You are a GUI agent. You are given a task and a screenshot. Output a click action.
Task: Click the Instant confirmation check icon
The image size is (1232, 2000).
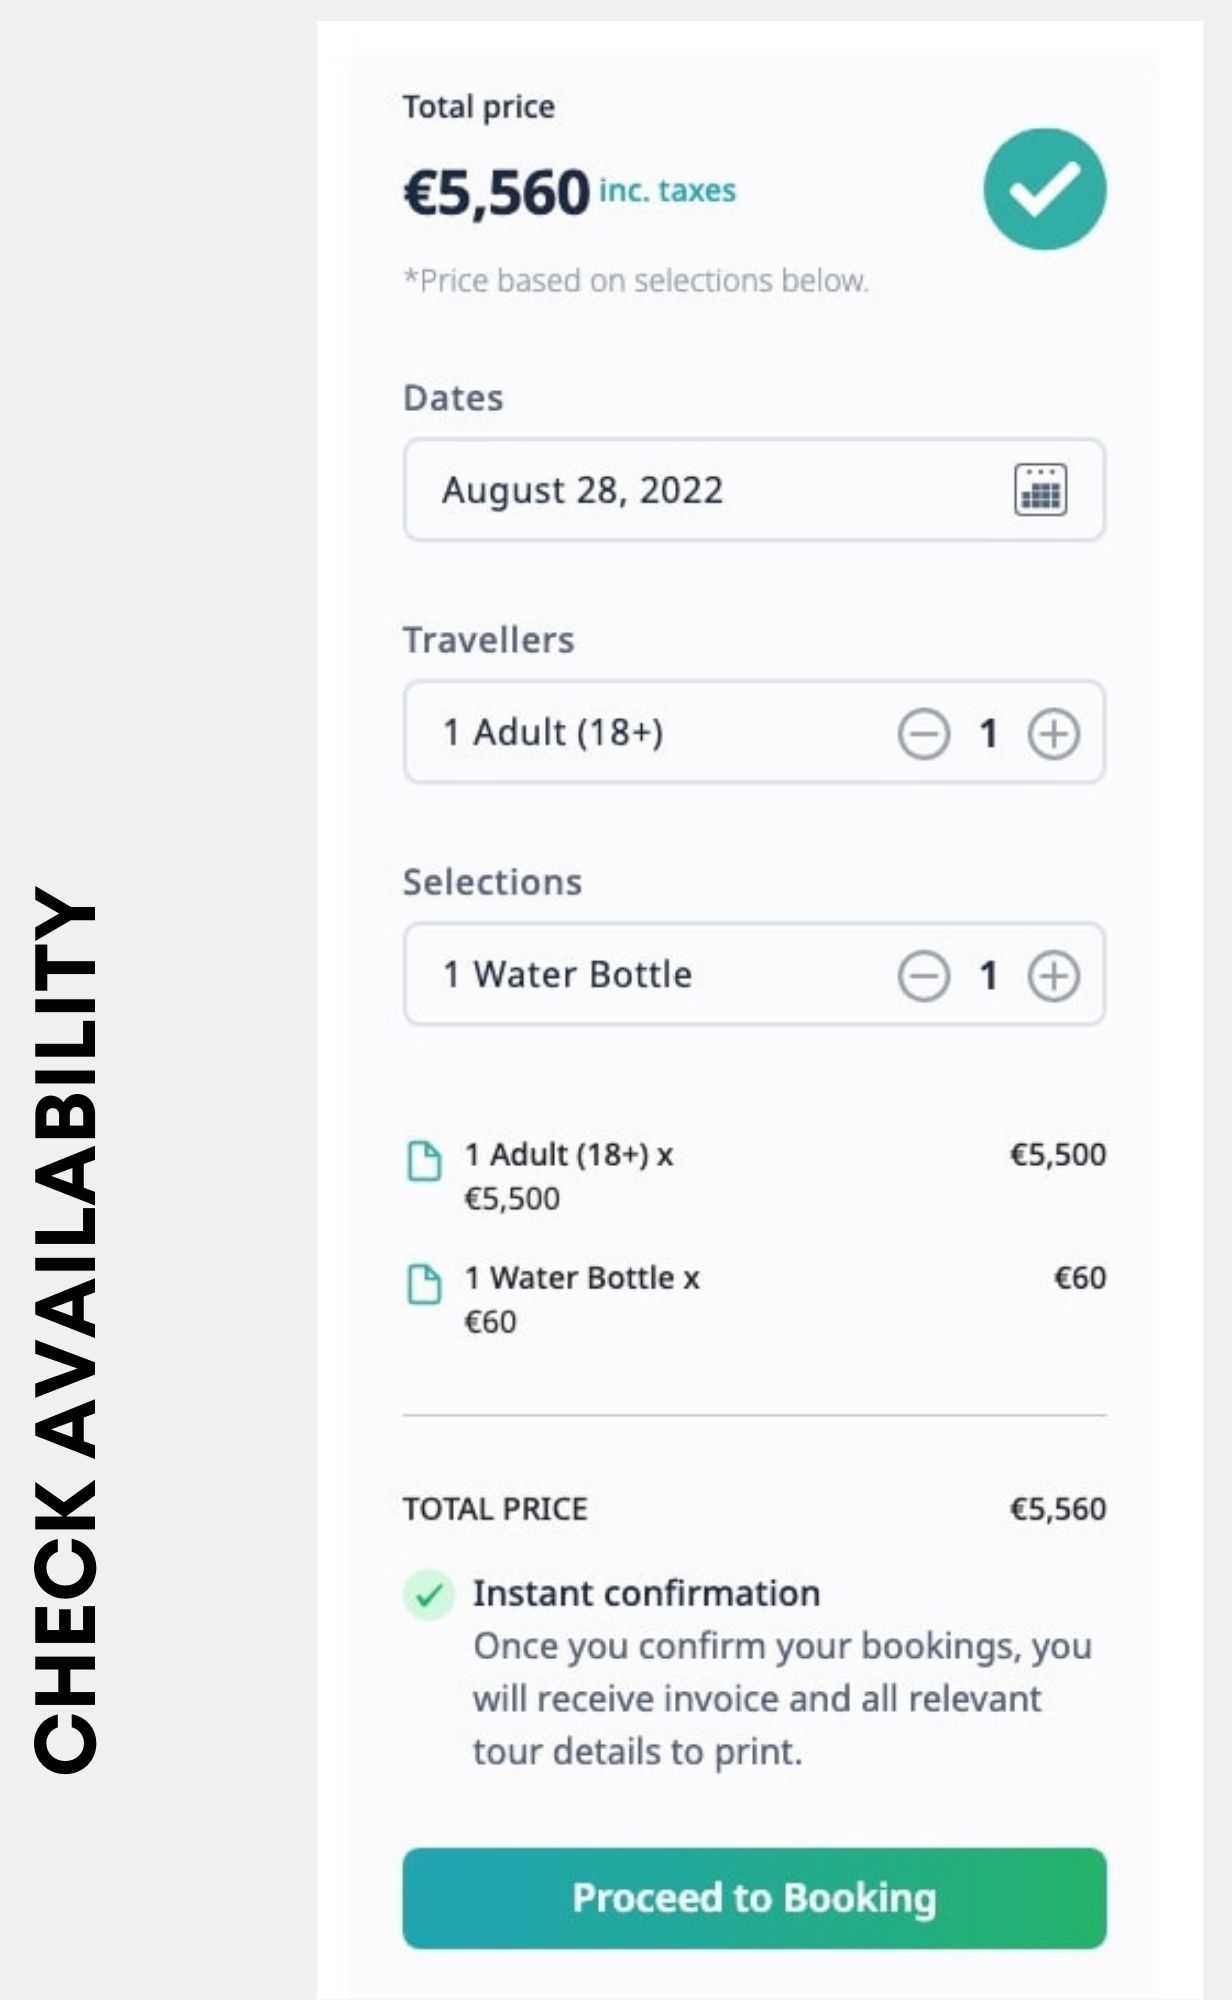pos(429,1594)
